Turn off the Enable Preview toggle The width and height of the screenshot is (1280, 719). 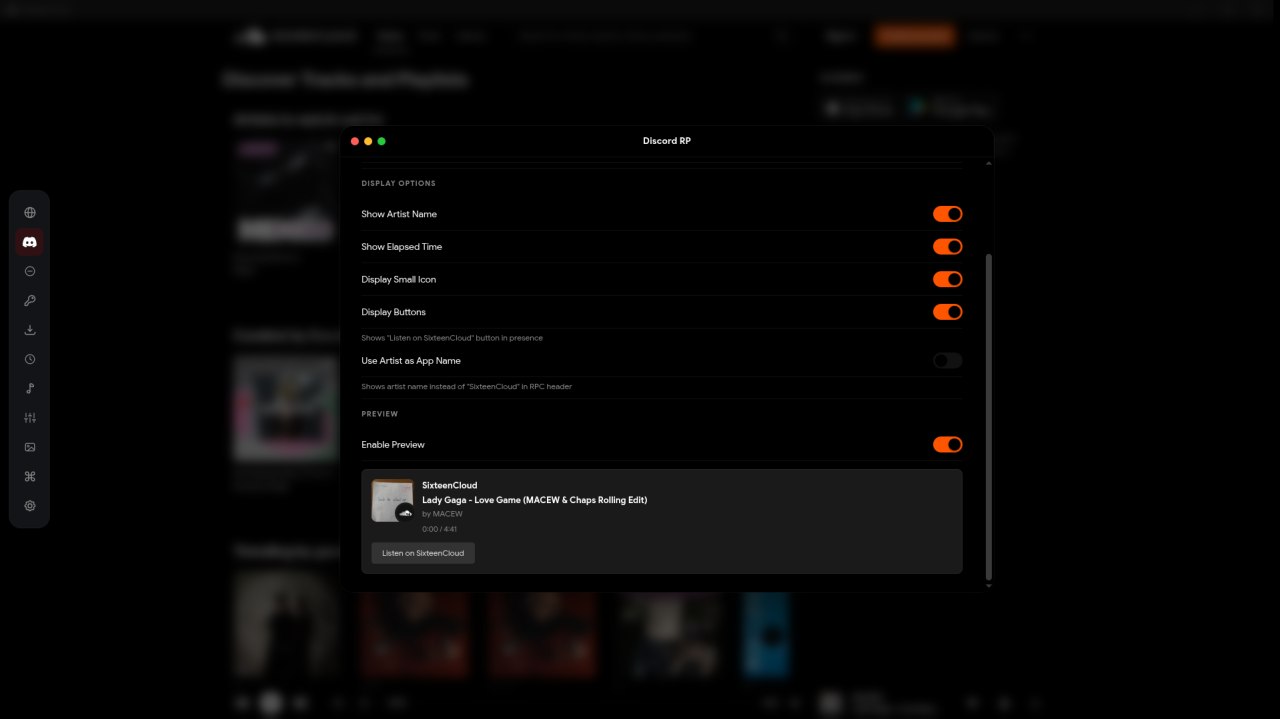click(947, 444)
